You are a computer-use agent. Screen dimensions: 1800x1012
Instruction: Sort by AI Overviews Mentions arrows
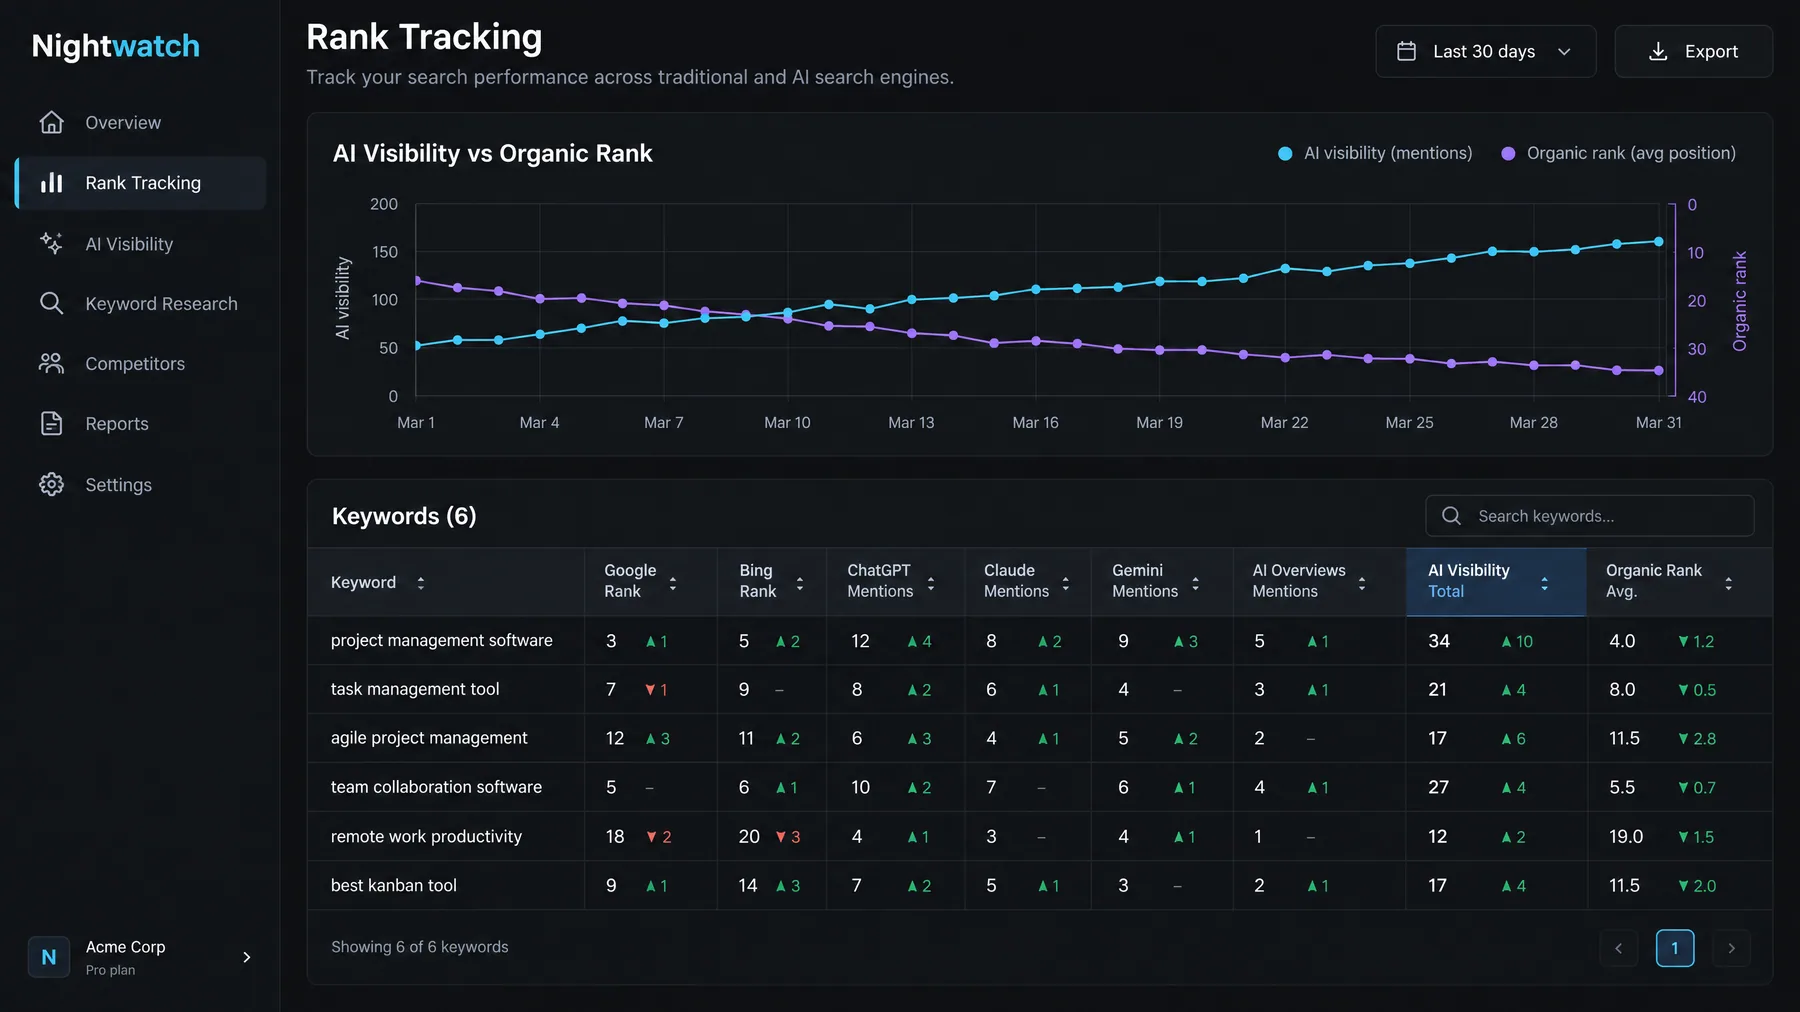click(1361, 583)
